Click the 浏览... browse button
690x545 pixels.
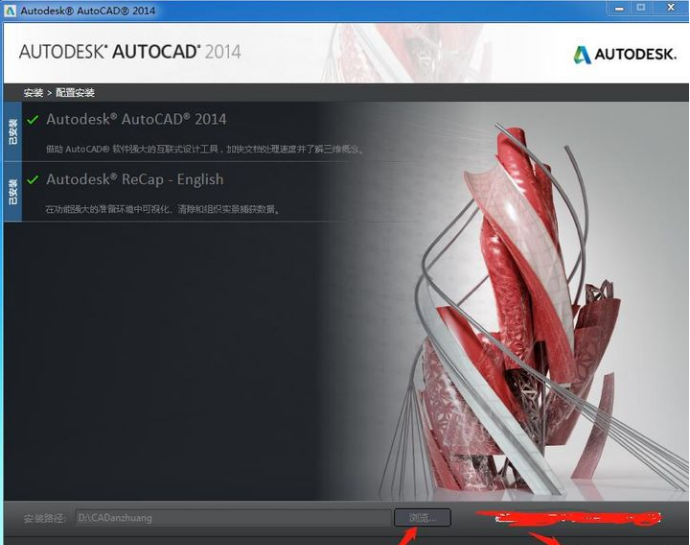422,518
